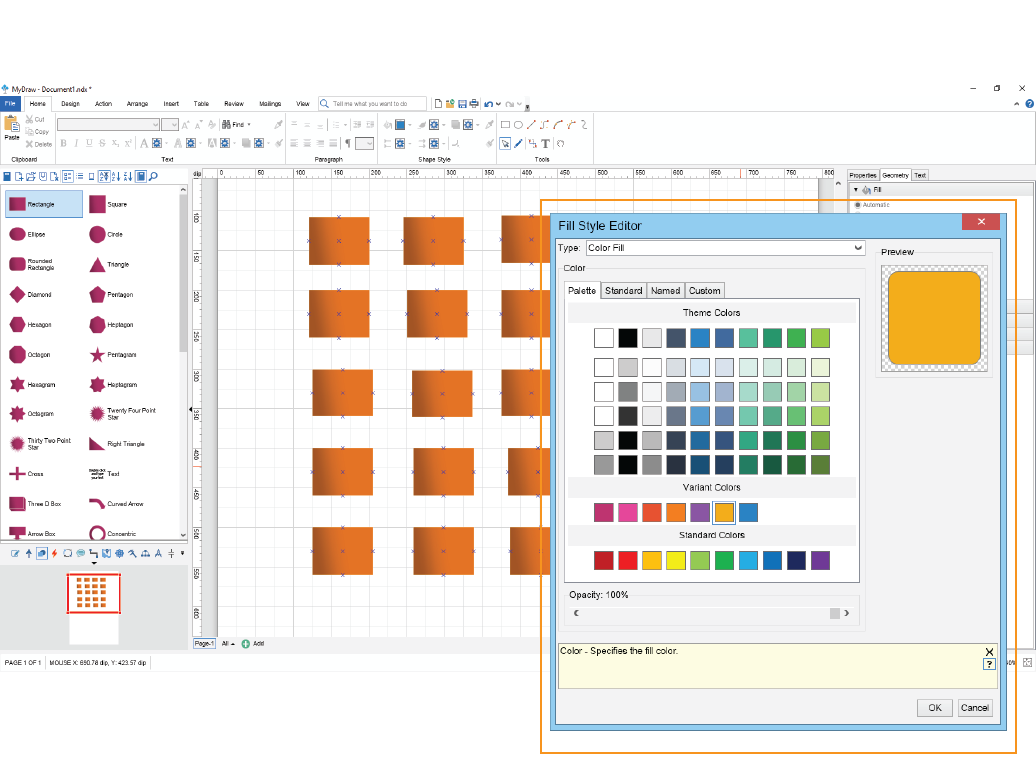This screenshot has width=1036, height=759.
Task: Open the All pages dropdown
Action: click(x=228, y=643)
